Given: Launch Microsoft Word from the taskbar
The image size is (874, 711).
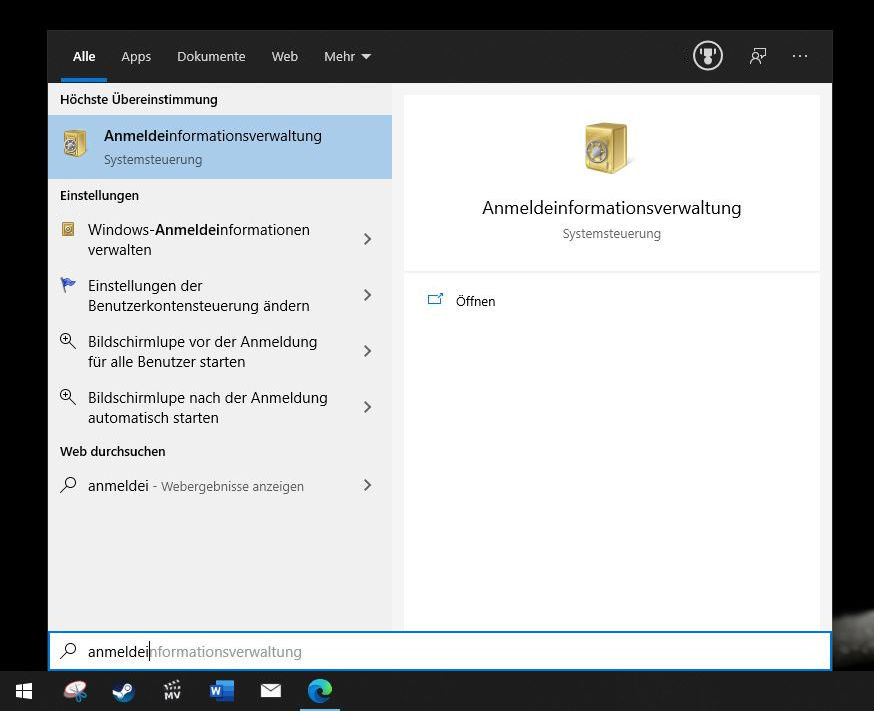Looking at the screenshot, I should 221,691.
